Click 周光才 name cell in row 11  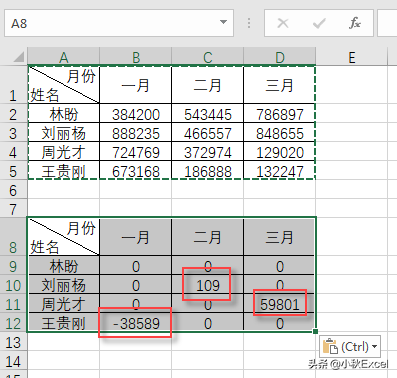tap(64, 303)
